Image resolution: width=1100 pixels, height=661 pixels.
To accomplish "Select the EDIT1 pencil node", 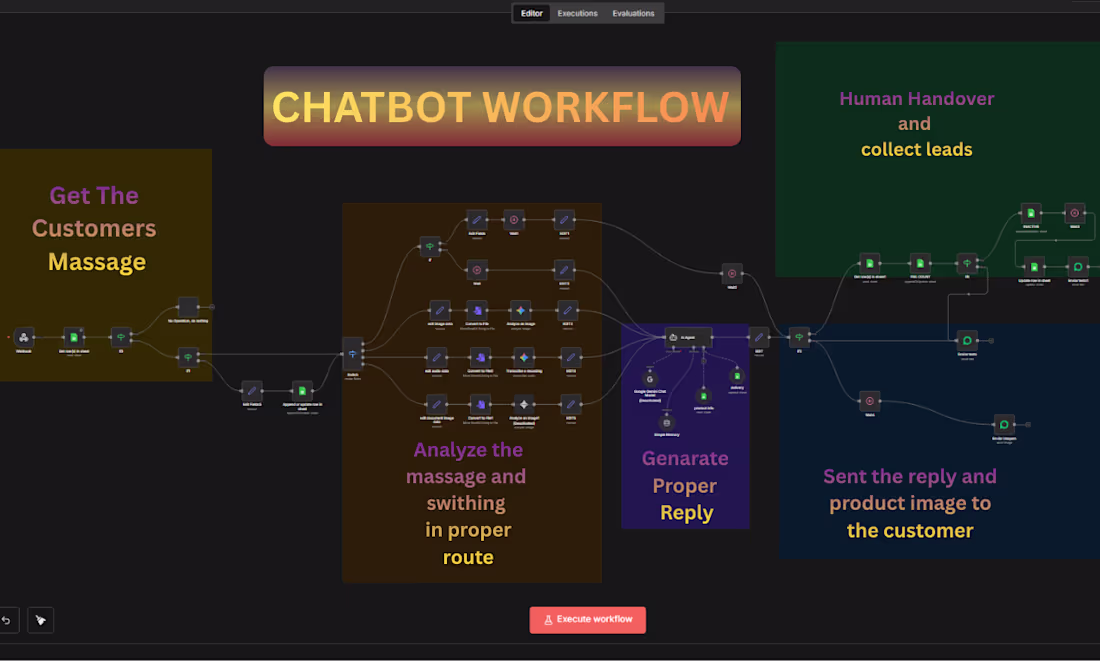I will [564, 220].
